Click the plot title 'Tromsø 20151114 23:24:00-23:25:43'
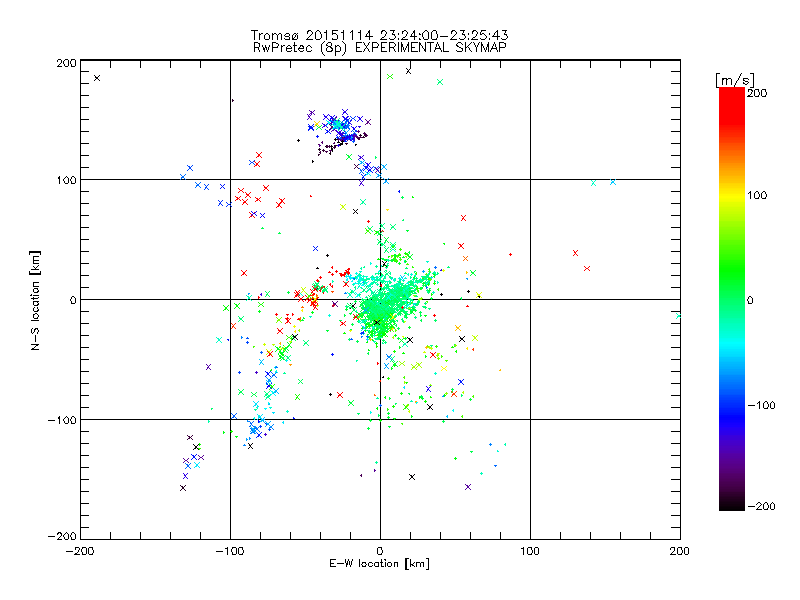800x600 pixels. (380, 35)
